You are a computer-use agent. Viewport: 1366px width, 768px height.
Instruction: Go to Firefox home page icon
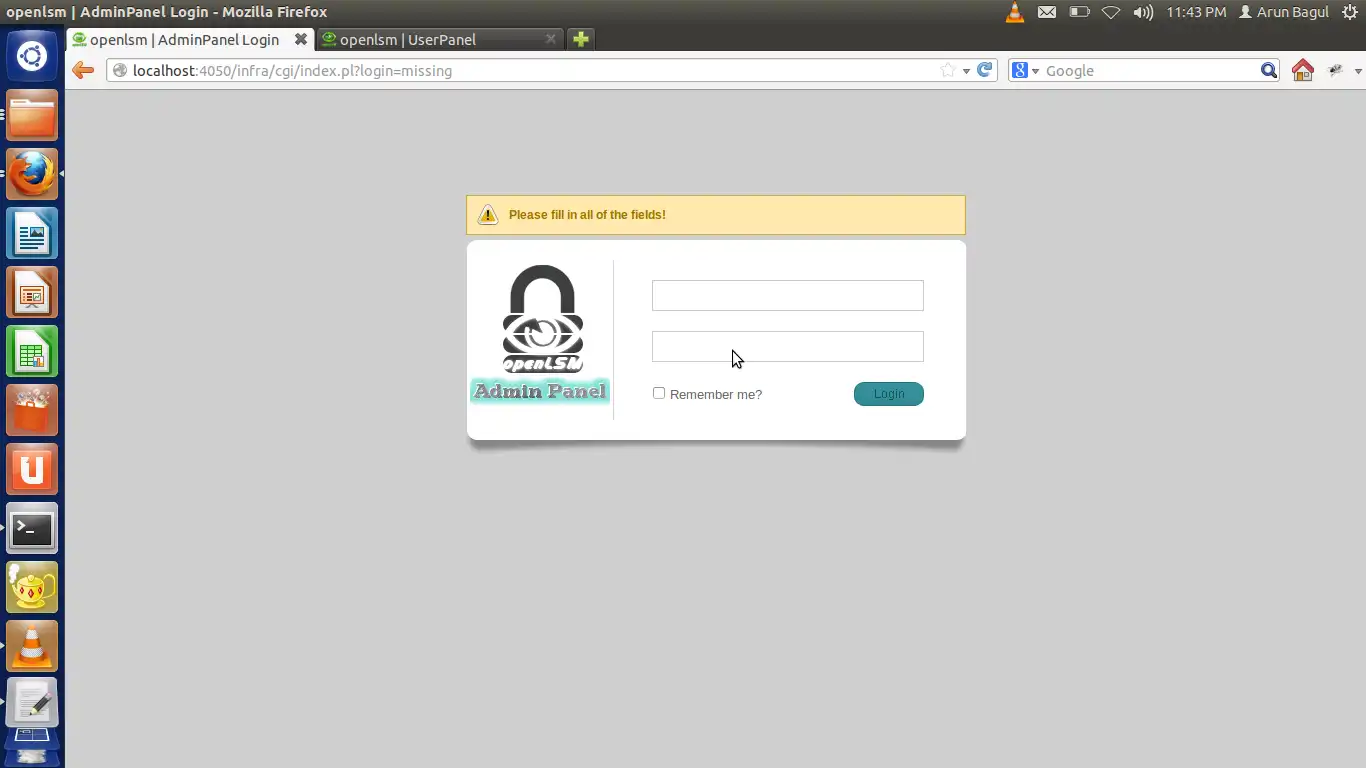coord(1302,70)
